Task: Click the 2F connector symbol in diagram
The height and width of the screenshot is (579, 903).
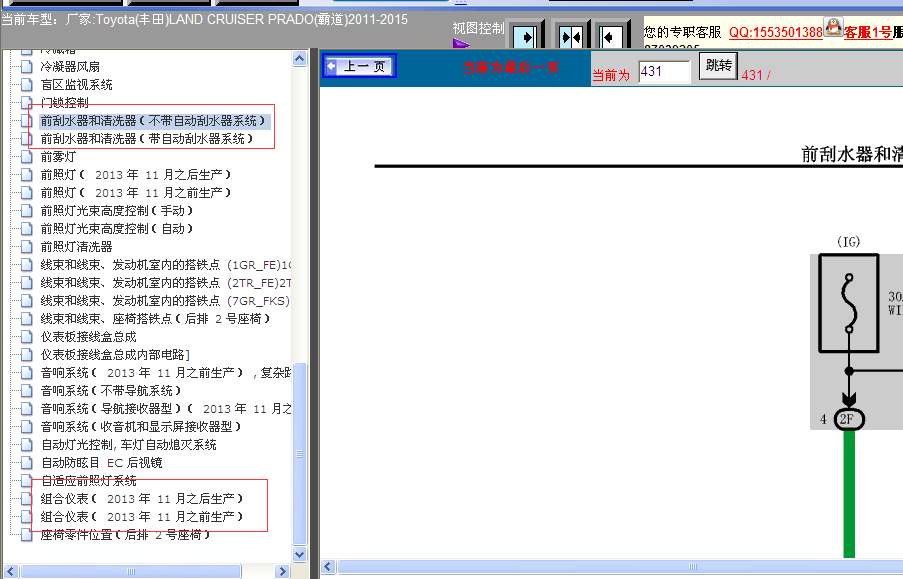Action: point(849,419)
